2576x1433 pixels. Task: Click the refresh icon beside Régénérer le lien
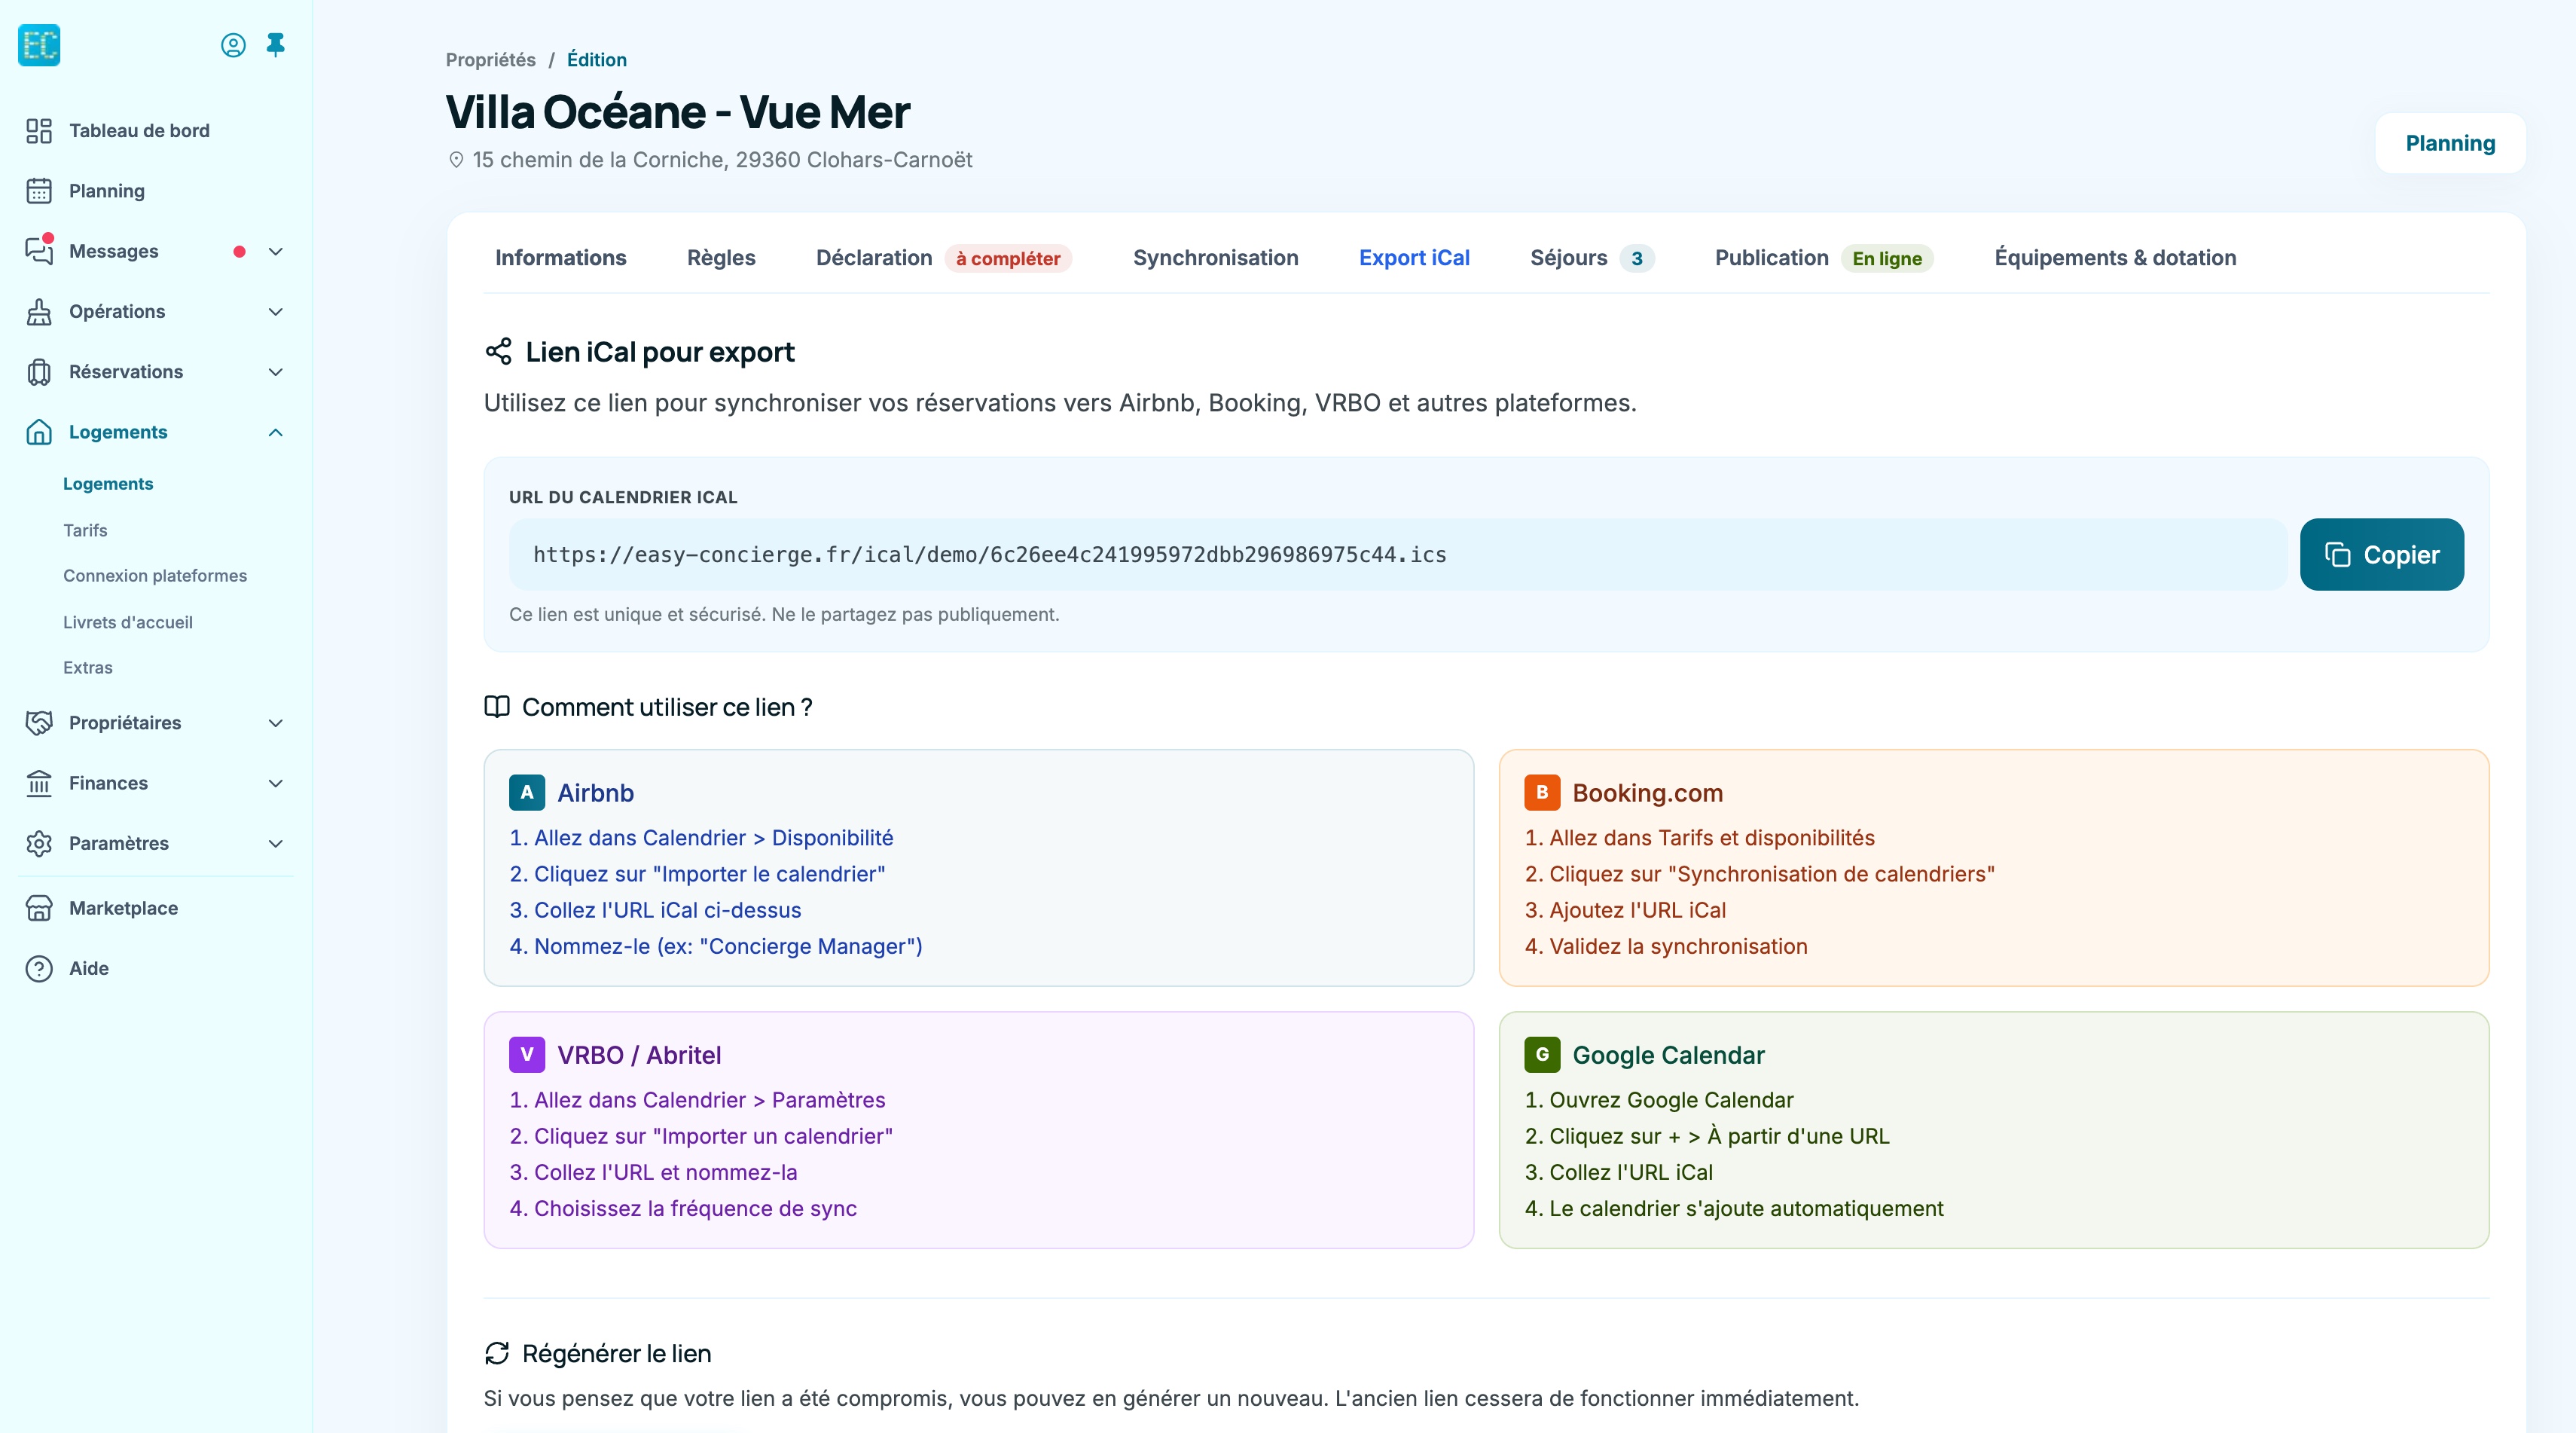(497, 1353)
